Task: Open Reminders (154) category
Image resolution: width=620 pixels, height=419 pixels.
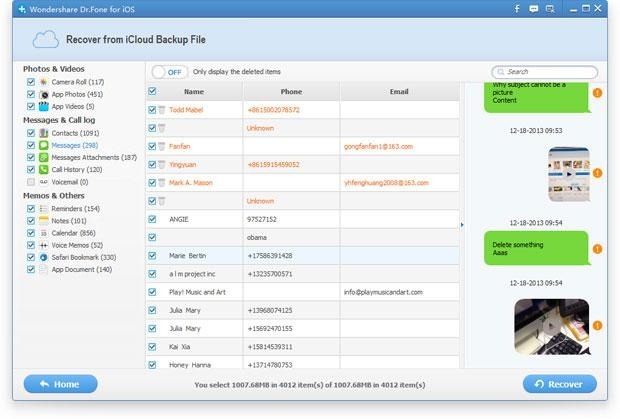Action: tap(76, 209)
